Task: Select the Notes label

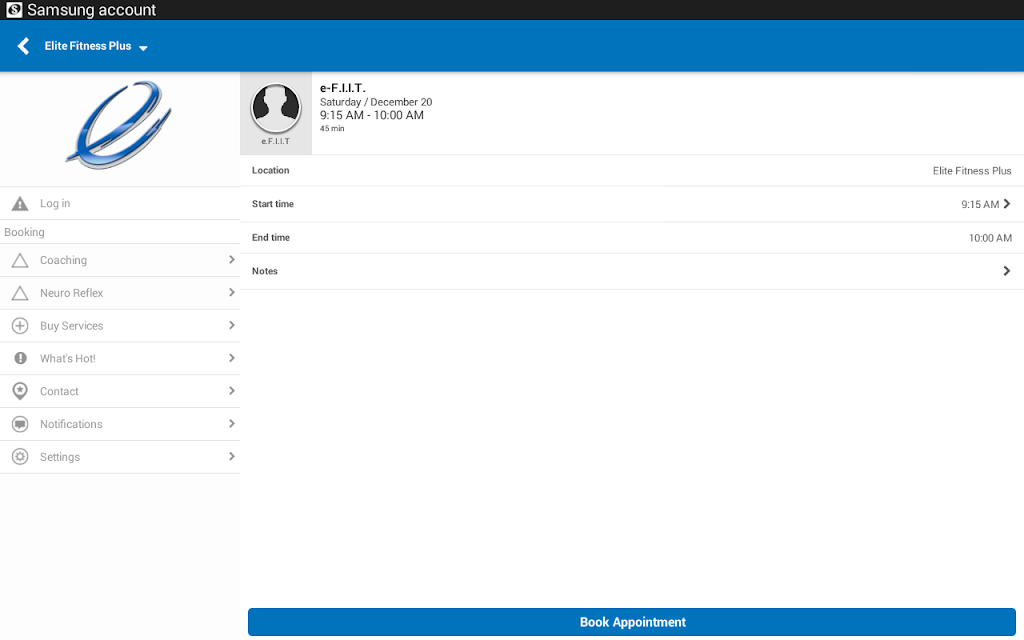Action: (x=264, y=271)
